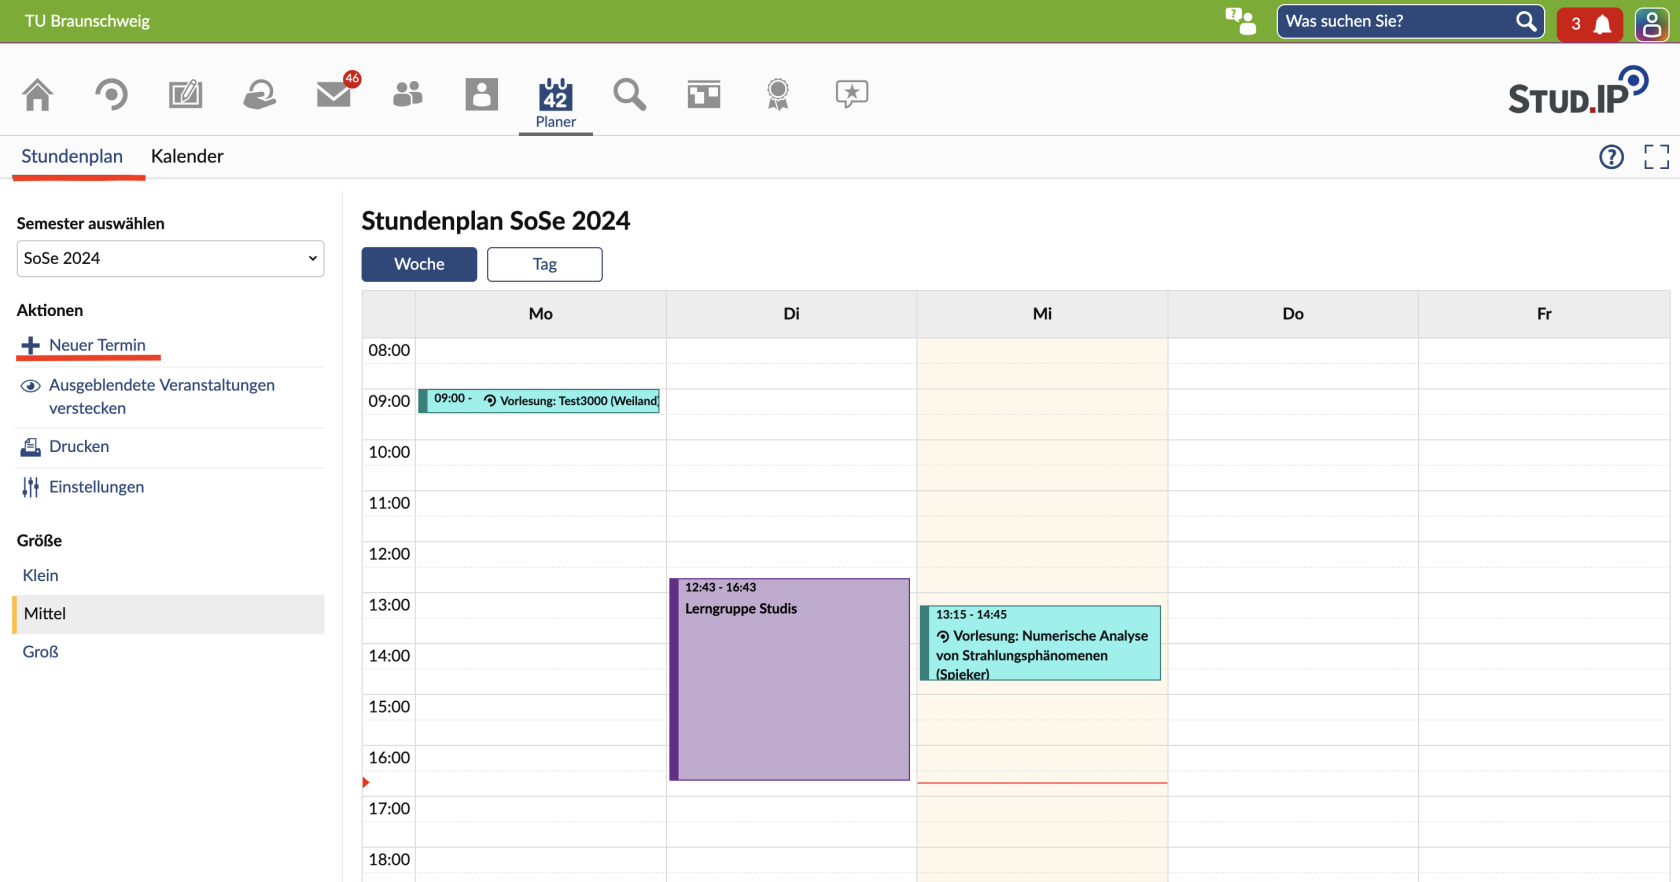The height and width of the screenshot is (882, 1680).
Task: Click the search magnifier in the search box
Action: [x=1526, y=21]
